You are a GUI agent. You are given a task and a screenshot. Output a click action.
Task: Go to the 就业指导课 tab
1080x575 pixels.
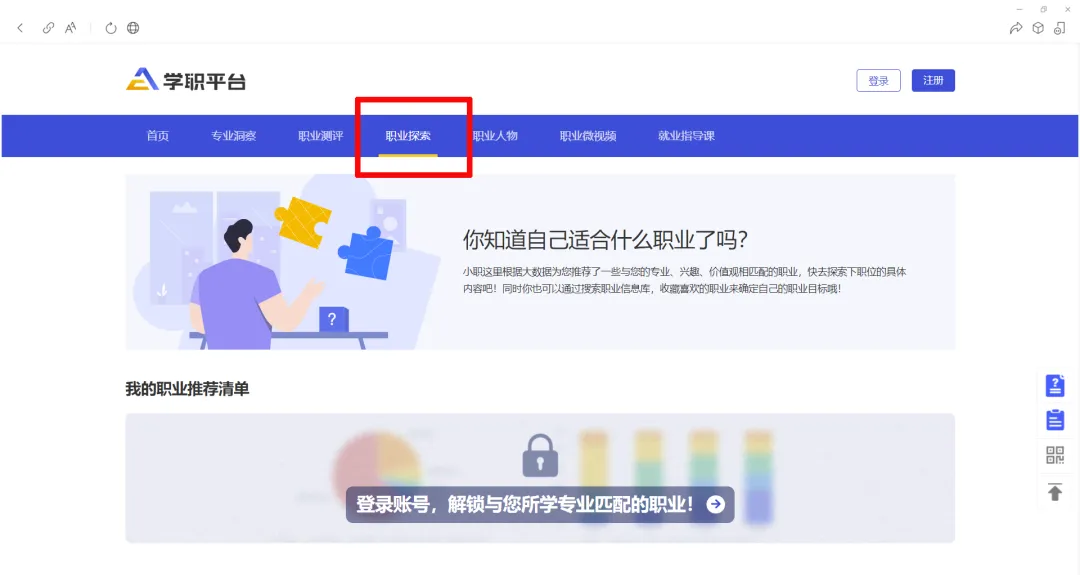point(686,136)
